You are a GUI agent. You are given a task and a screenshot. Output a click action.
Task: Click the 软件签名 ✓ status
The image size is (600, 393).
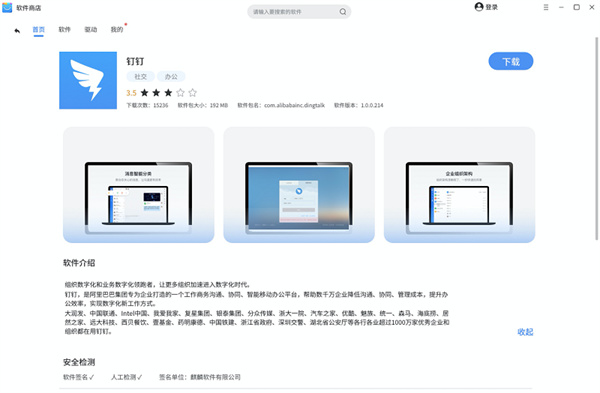[78, 377]
